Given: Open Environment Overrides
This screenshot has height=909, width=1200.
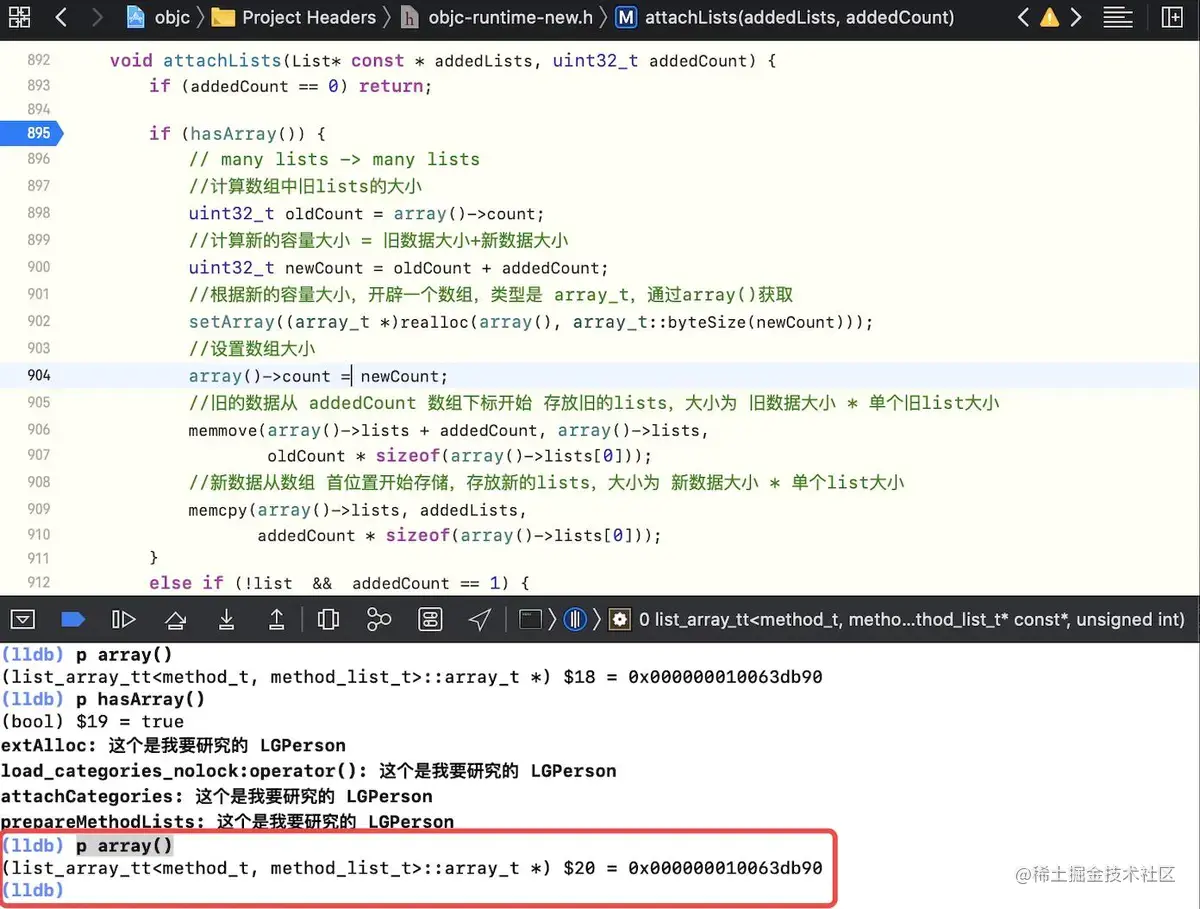Looking at the screenshot, I should pos(430,620).
